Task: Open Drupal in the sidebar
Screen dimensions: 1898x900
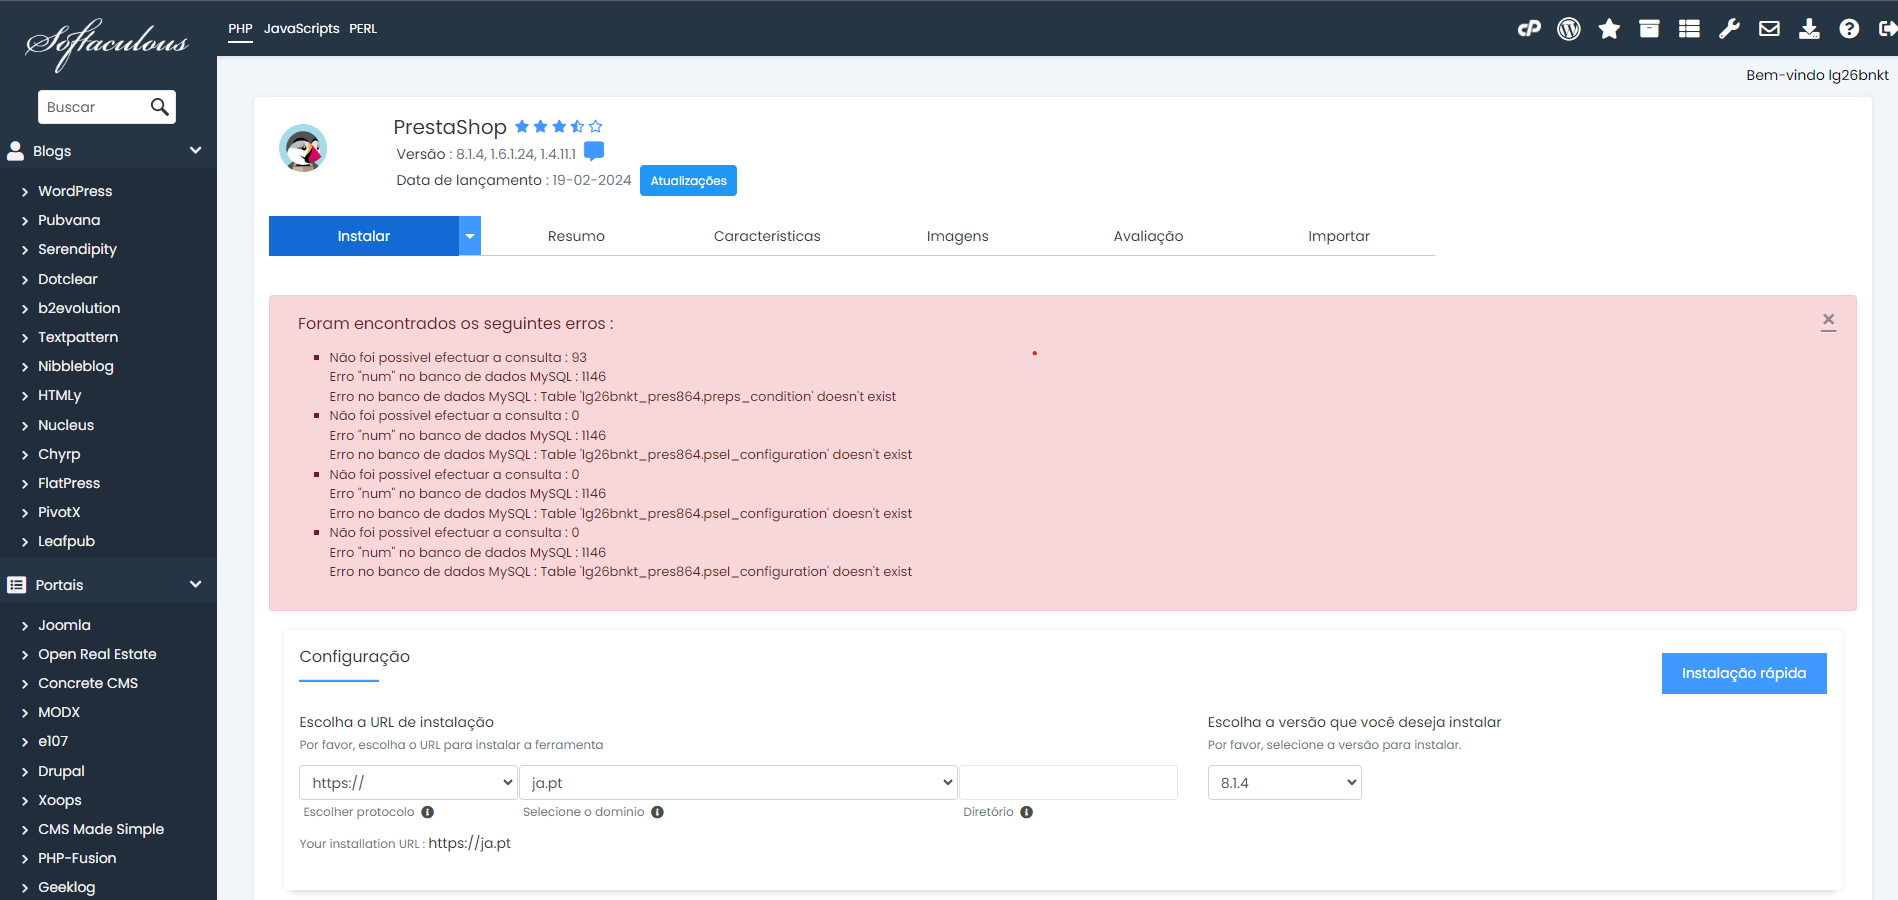Action: point(61,771)
